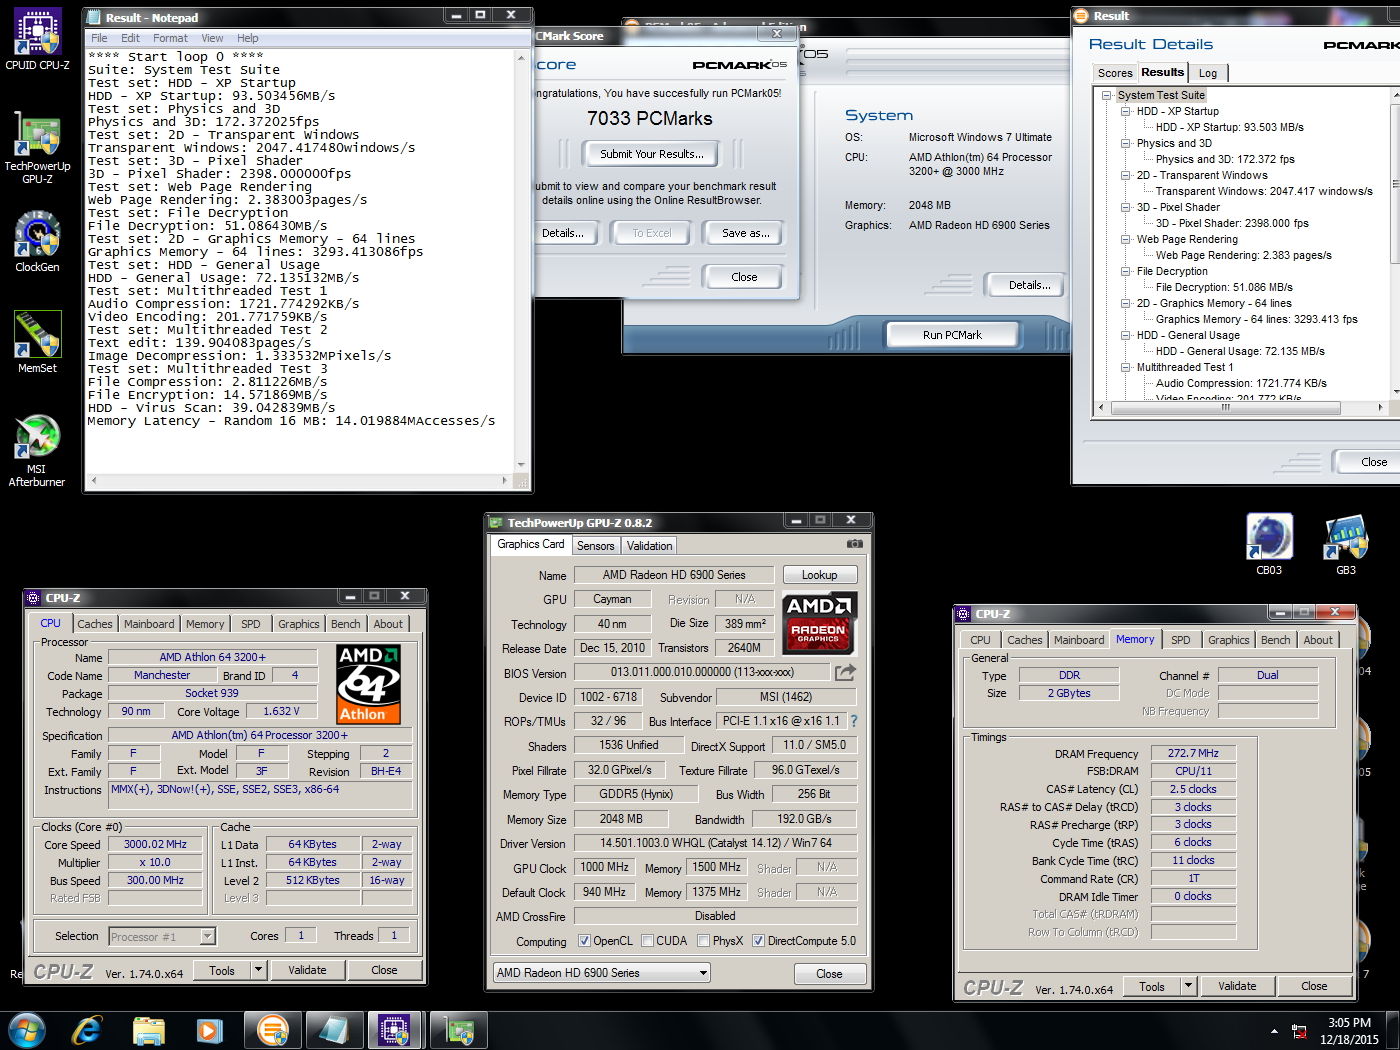Switch to Log tab in Result window
The image size is (1400, 1050).
point(1208,73)
